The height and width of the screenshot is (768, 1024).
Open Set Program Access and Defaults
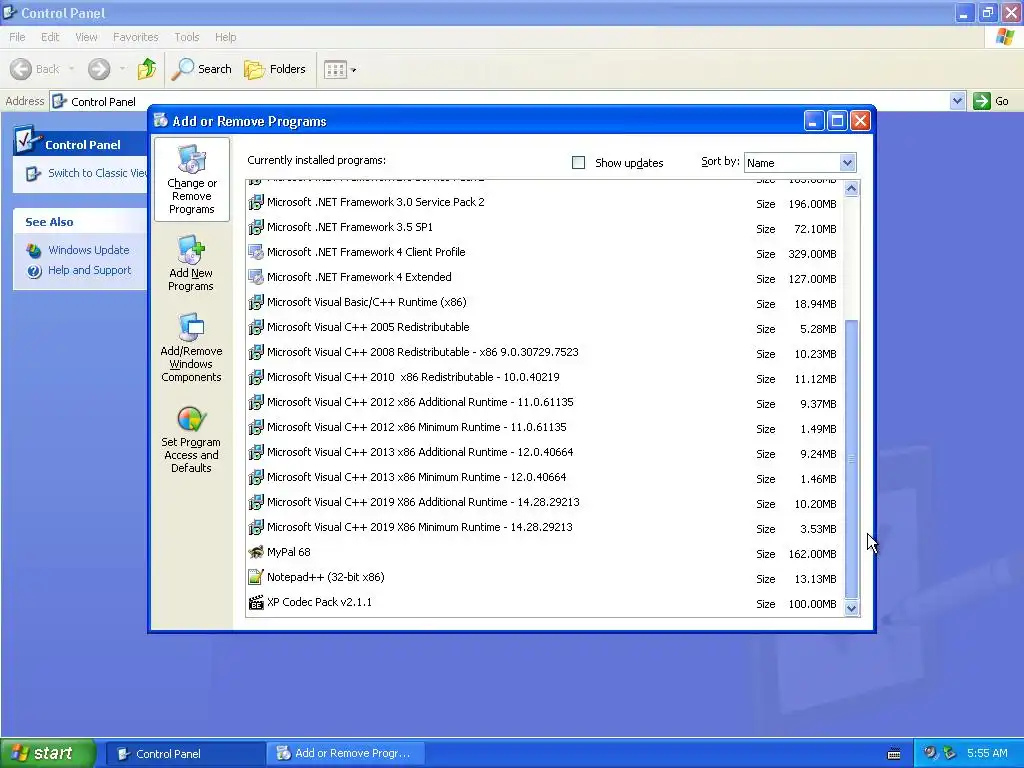click(191, 440)
